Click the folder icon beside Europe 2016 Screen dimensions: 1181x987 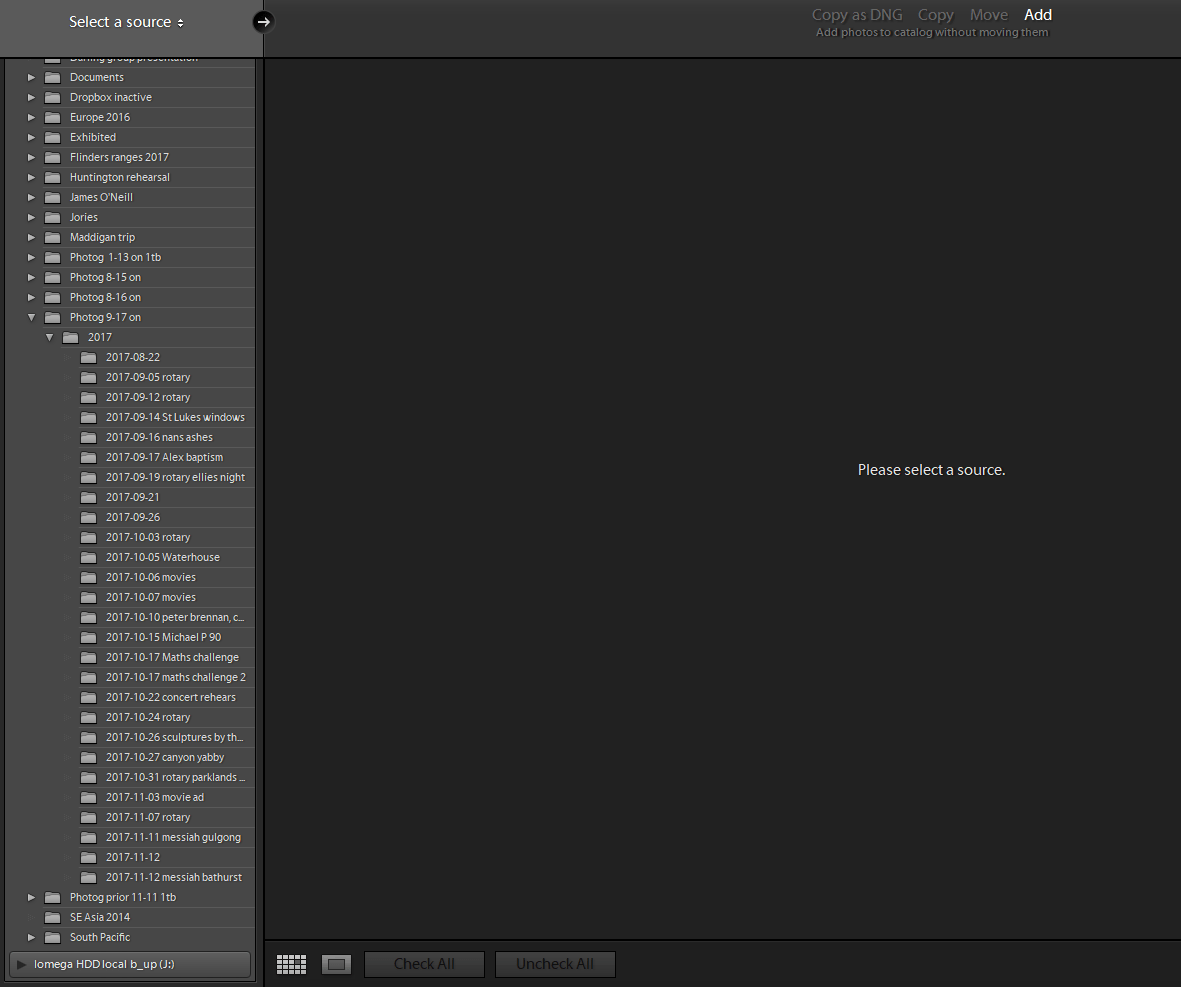[x=52, y=117]
